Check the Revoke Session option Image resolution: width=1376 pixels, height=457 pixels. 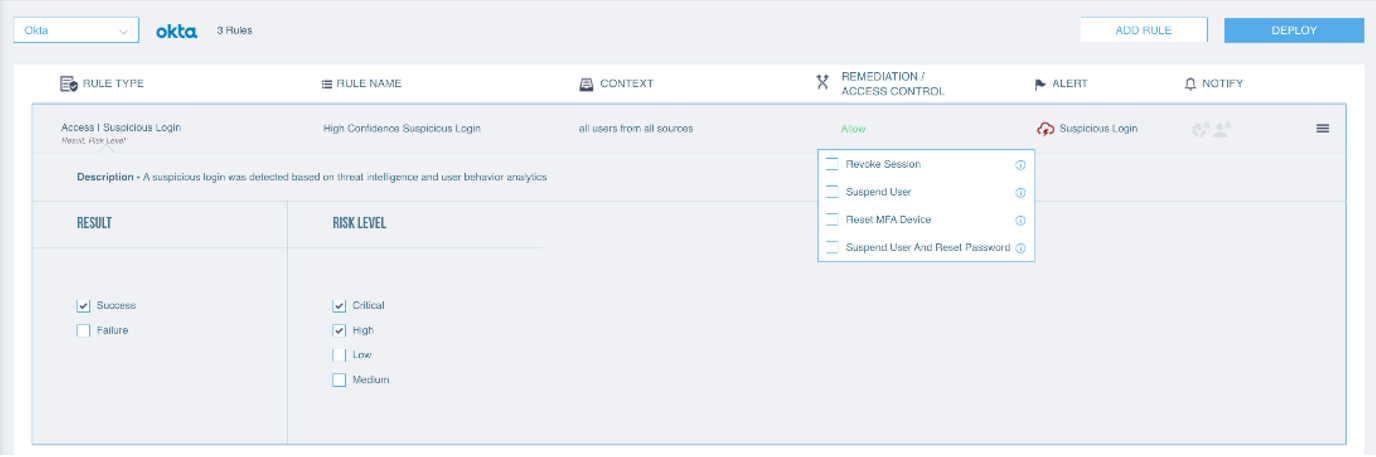[x=832, y=164]
